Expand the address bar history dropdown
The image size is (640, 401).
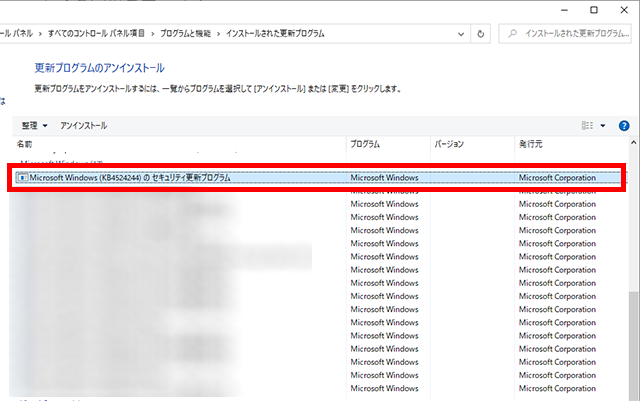click(x=460, y=34)
